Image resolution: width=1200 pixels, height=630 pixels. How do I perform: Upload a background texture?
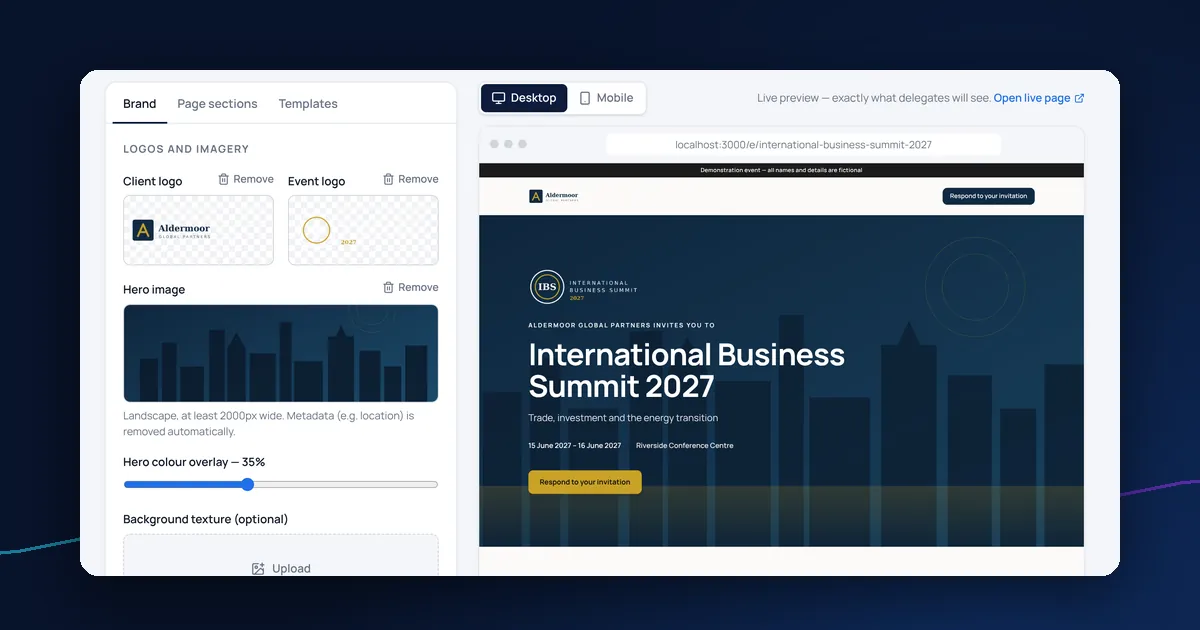point(281,568)
